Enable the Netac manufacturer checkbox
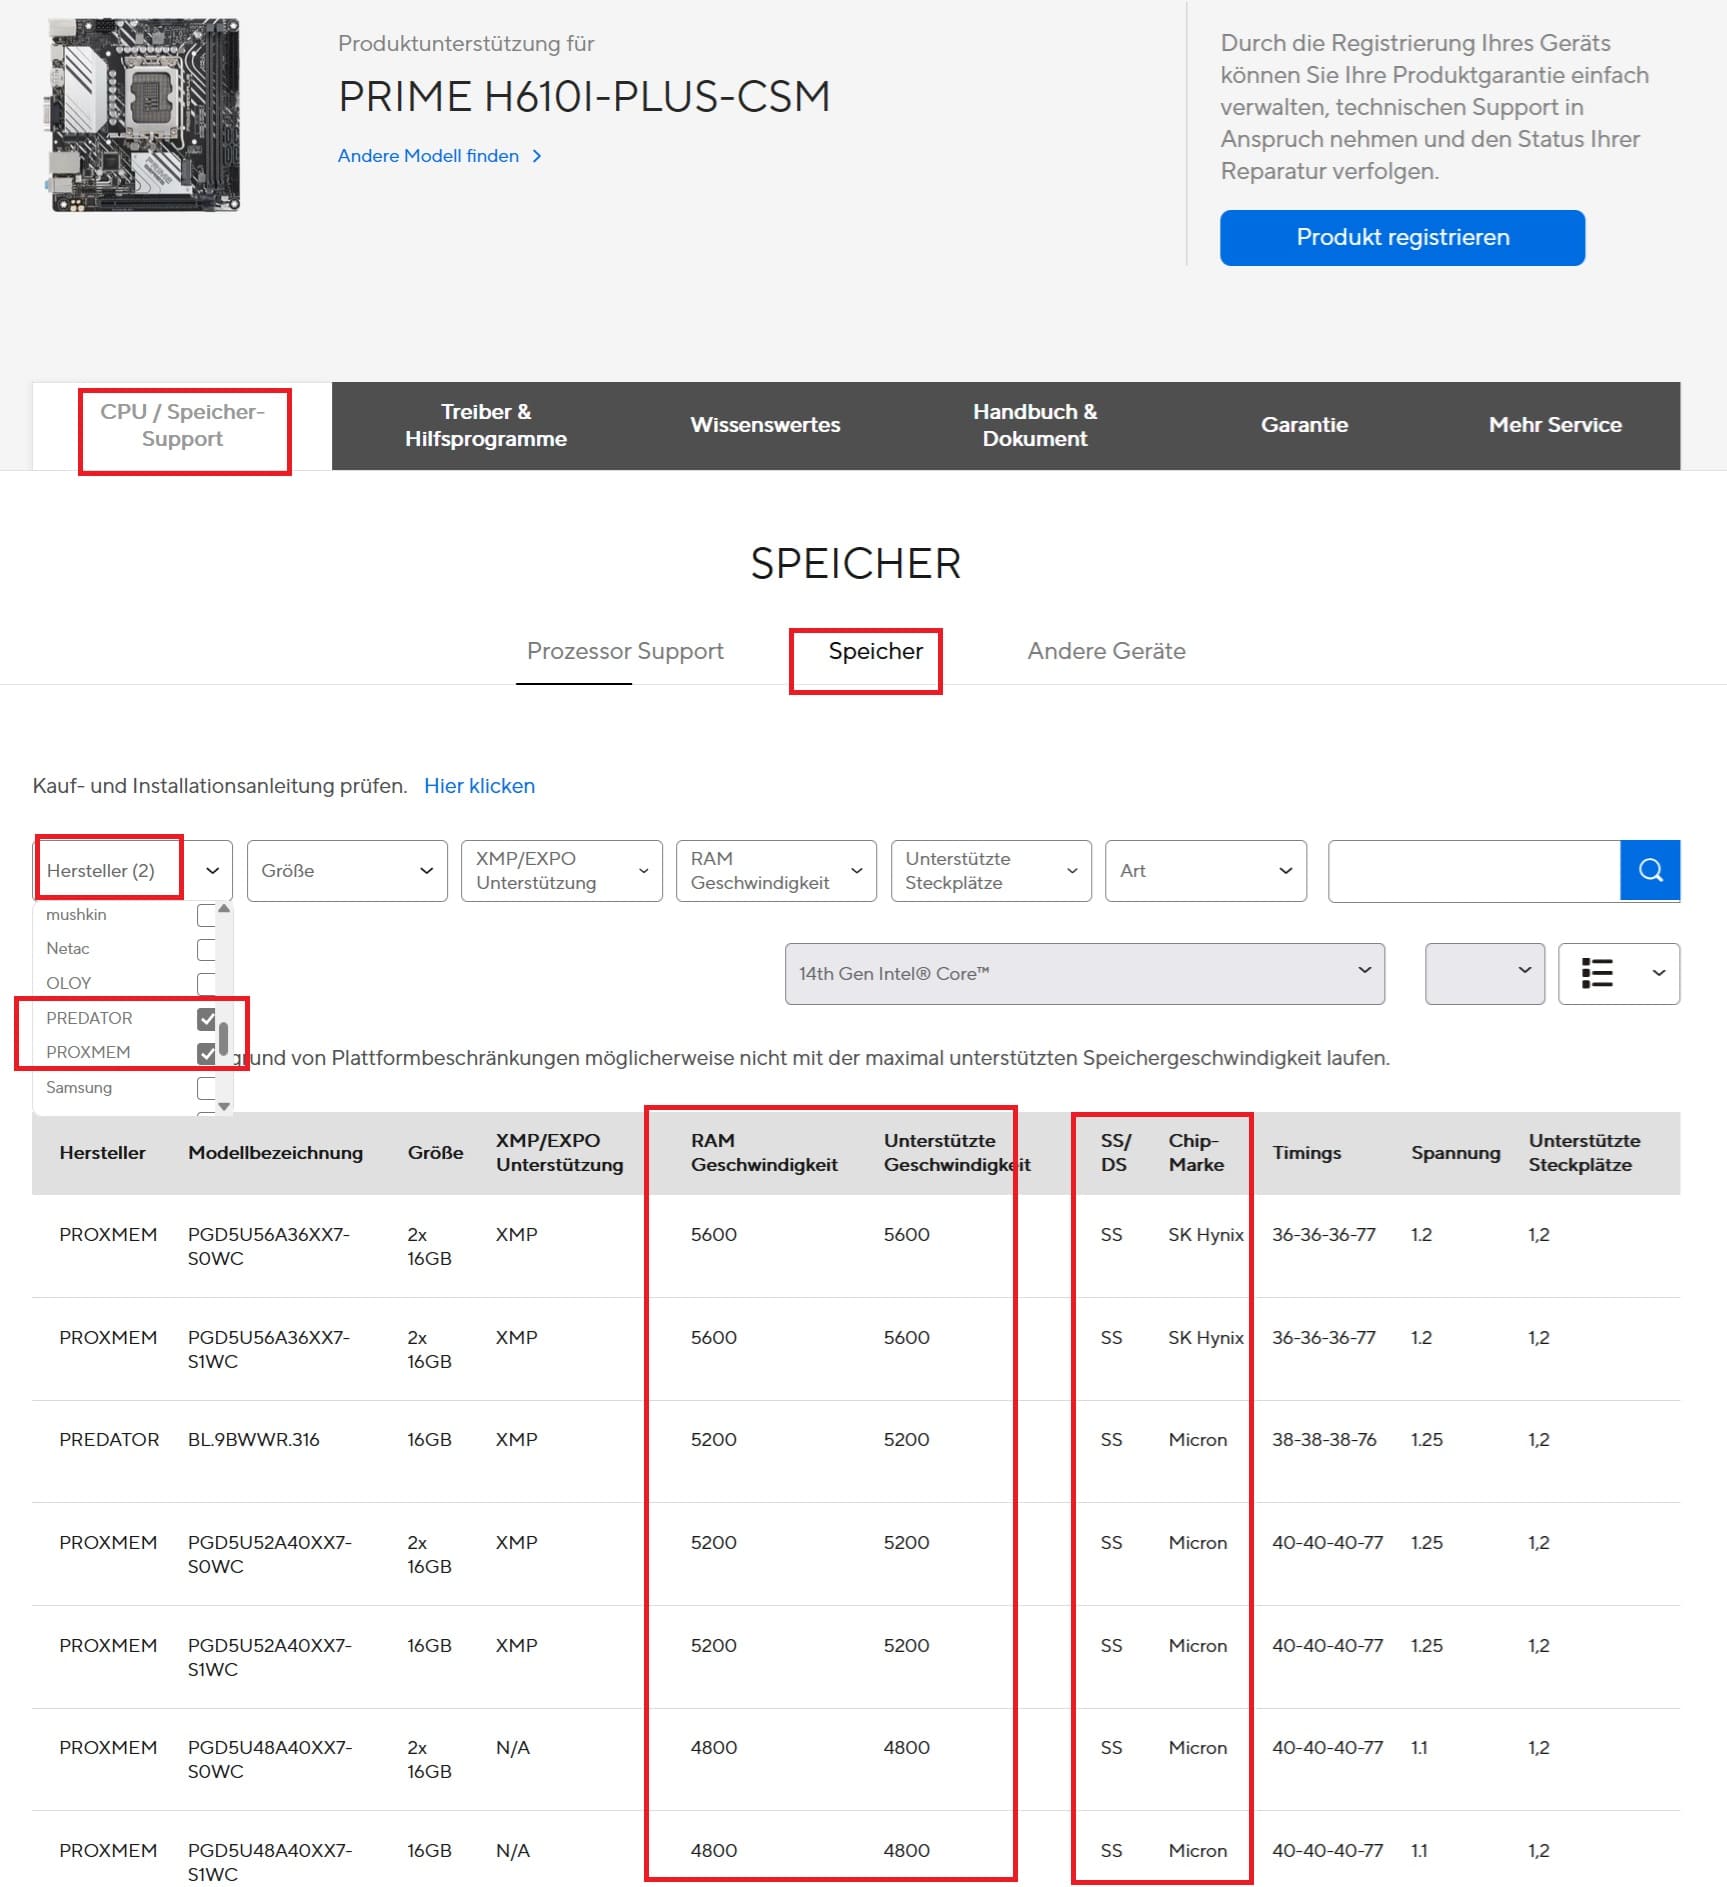The width and height of the screenshot is (1727, 1887). (206, 949)
